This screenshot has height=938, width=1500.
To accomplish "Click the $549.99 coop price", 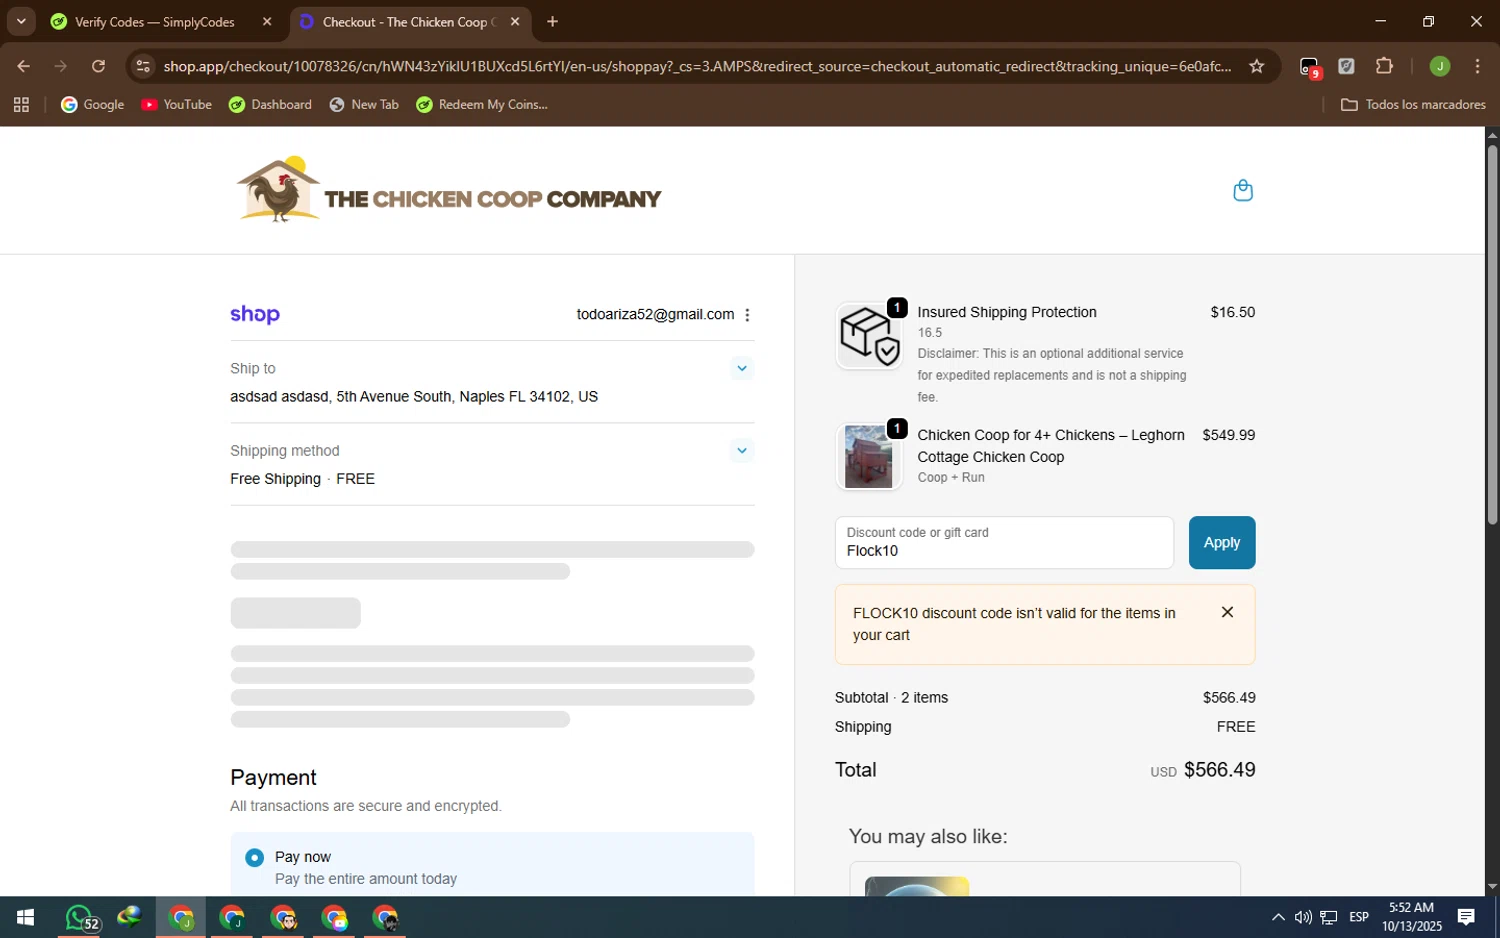I will coord(1228,436).
